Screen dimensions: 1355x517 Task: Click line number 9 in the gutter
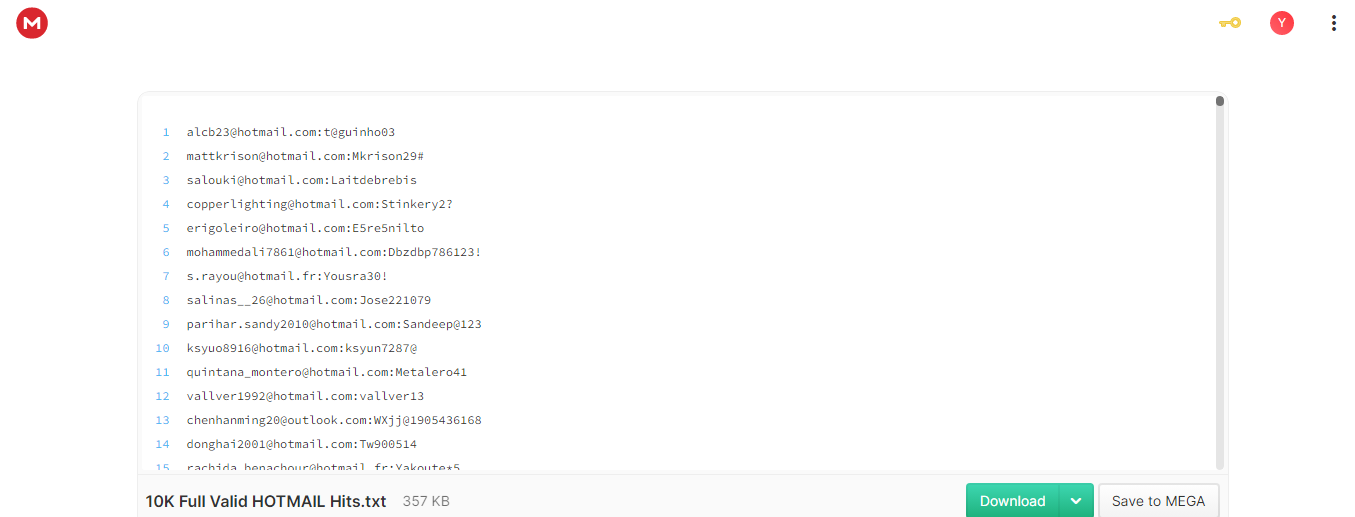166,324
